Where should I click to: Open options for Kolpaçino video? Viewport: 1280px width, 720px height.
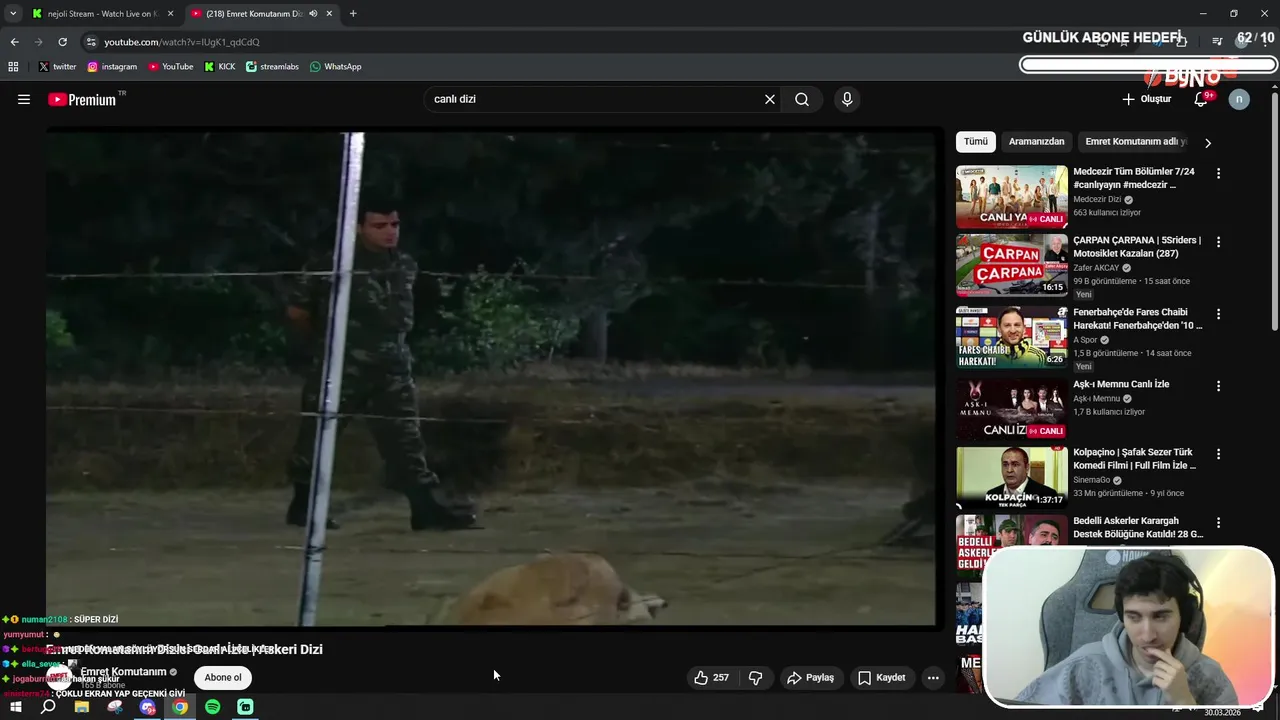(x=1218, y=454)
